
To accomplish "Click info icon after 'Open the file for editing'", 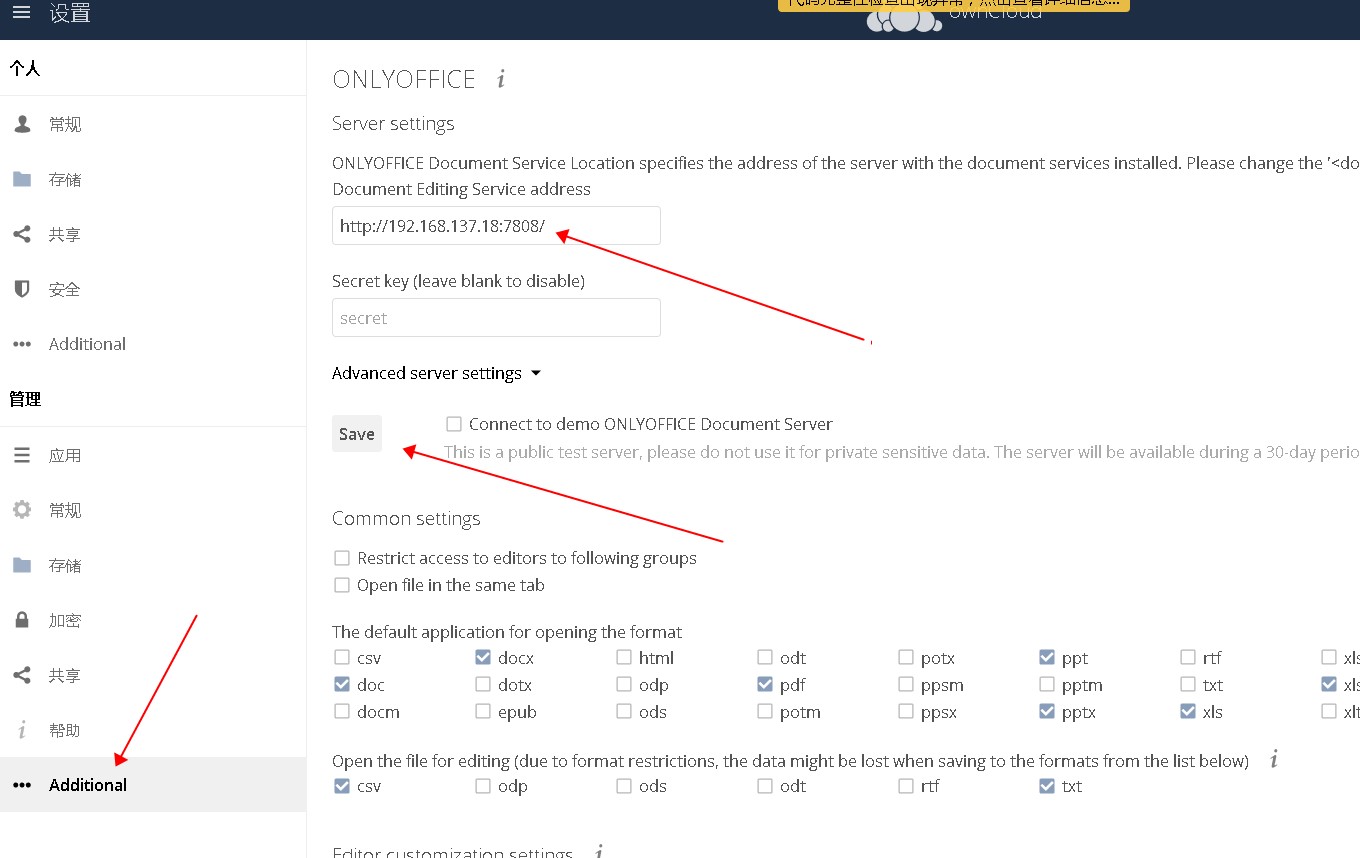I will (1274, 760).
